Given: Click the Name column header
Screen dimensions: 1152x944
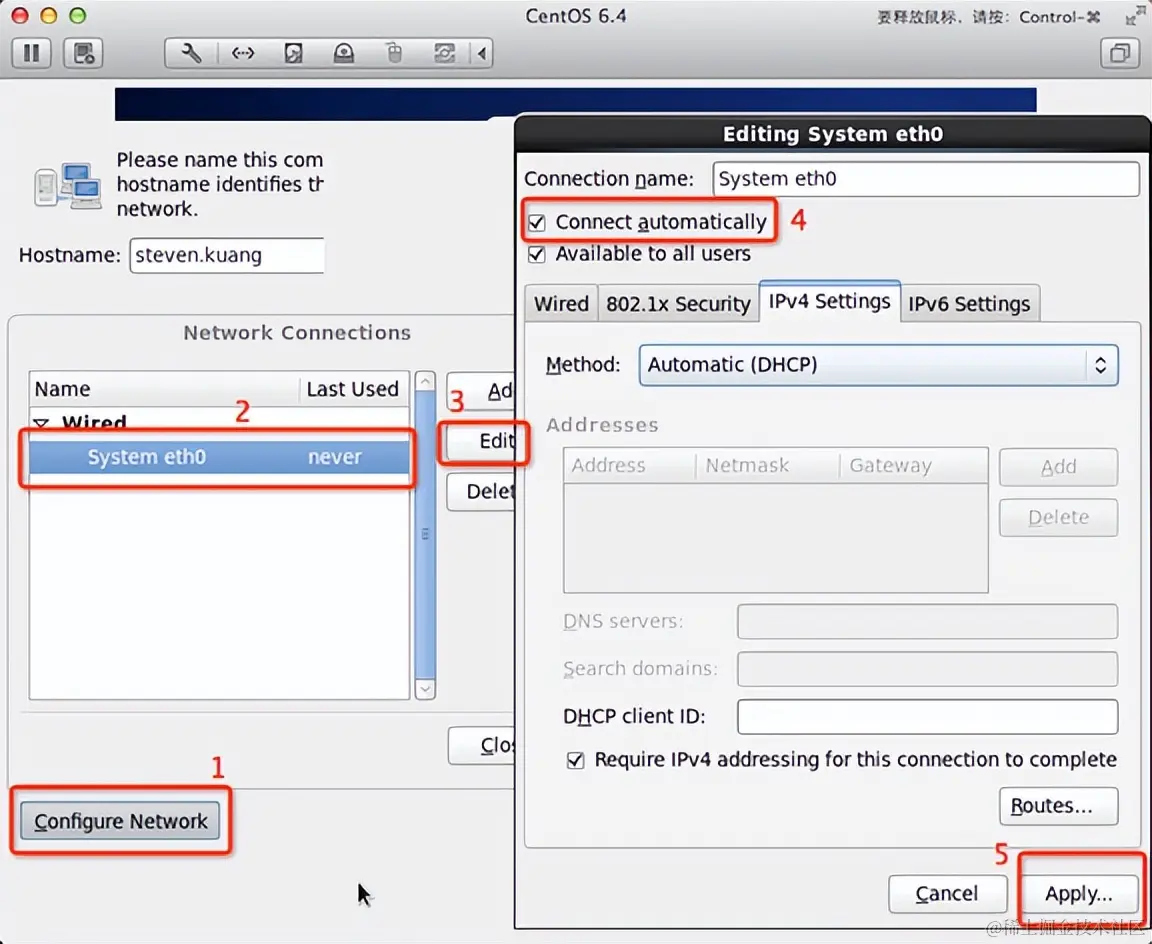Looking at the screenshot, I should tap(164, 389).
